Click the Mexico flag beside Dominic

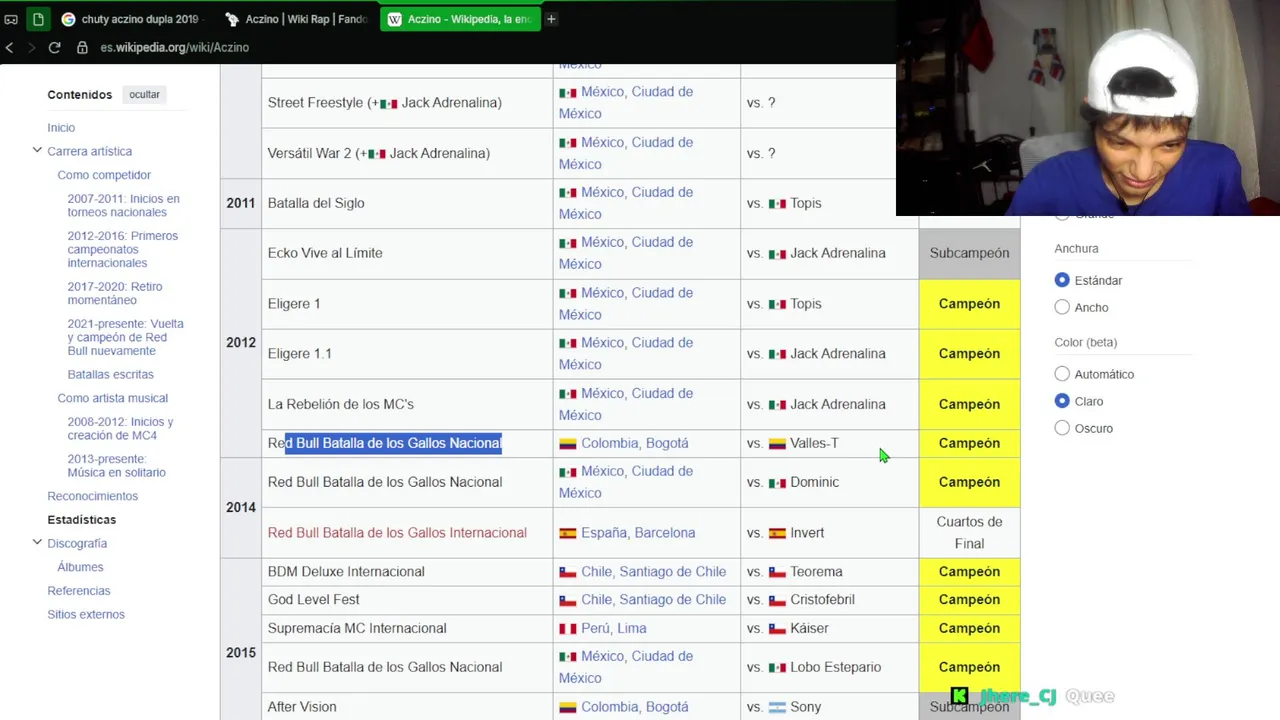(777, 482)
